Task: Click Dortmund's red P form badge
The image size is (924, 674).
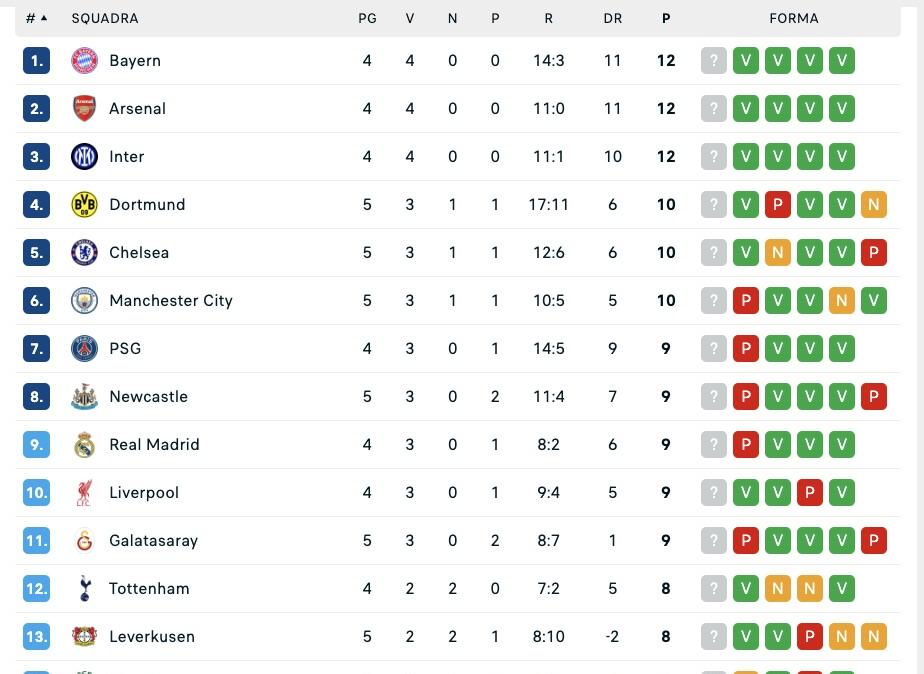Action: (778, 204)
